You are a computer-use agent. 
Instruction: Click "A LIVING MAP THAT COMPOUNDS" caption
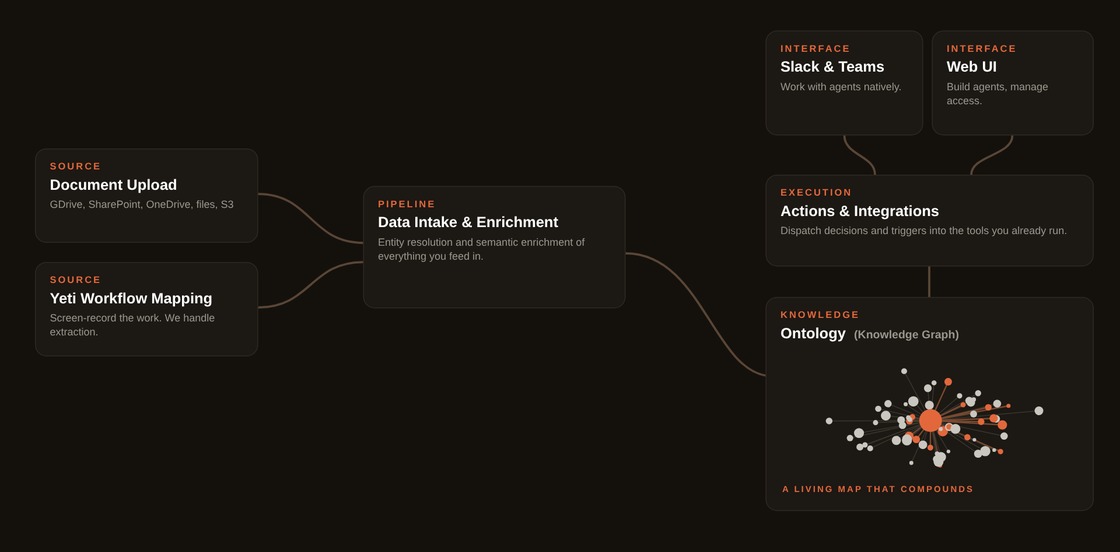click(878, 489)
